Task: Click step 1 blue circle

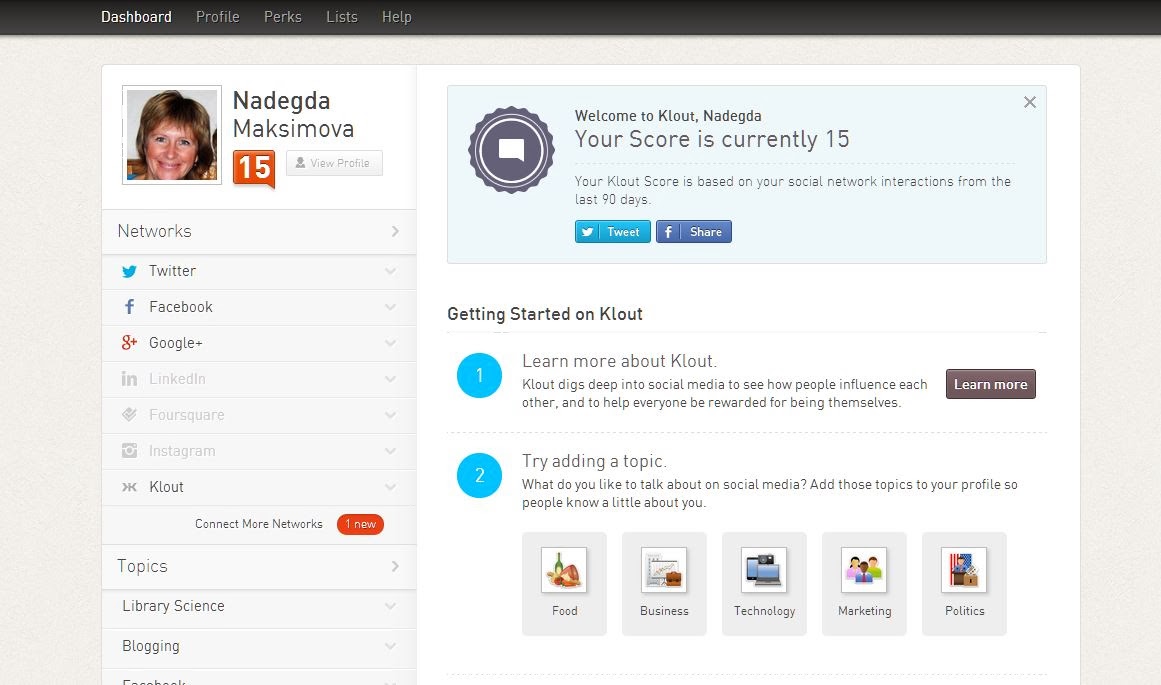Action: 479,375
